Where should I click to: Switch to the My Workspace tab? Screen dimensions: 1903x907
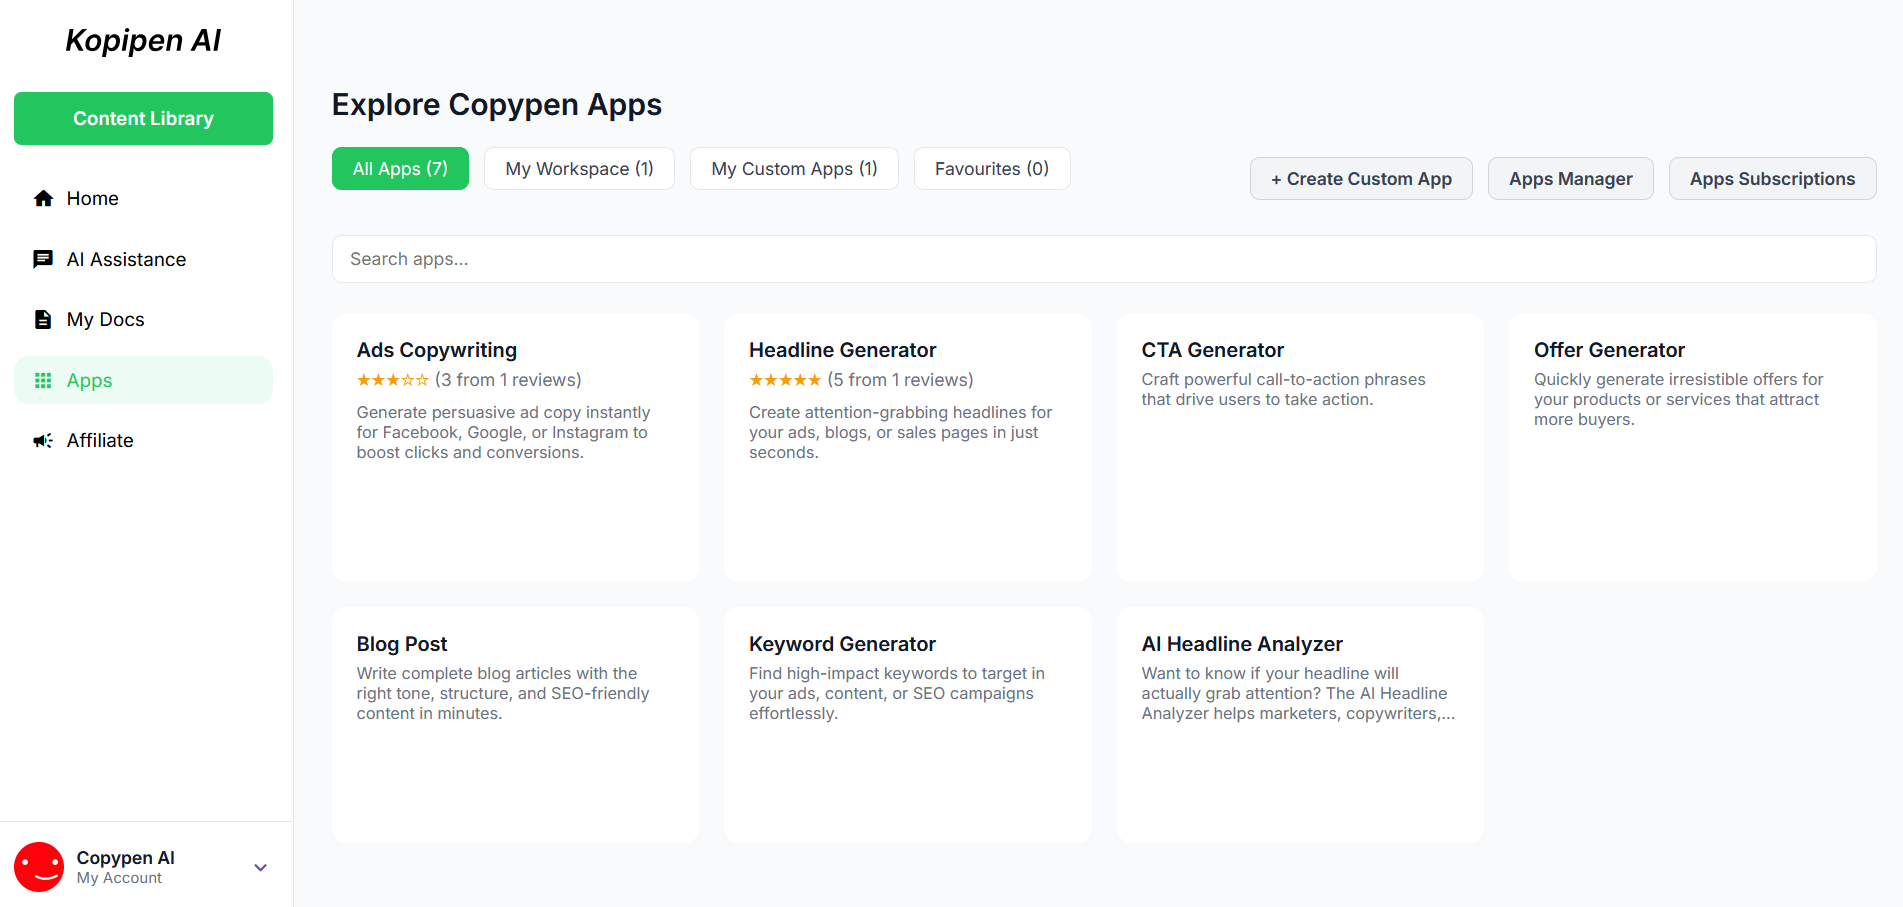pos(579,169)
